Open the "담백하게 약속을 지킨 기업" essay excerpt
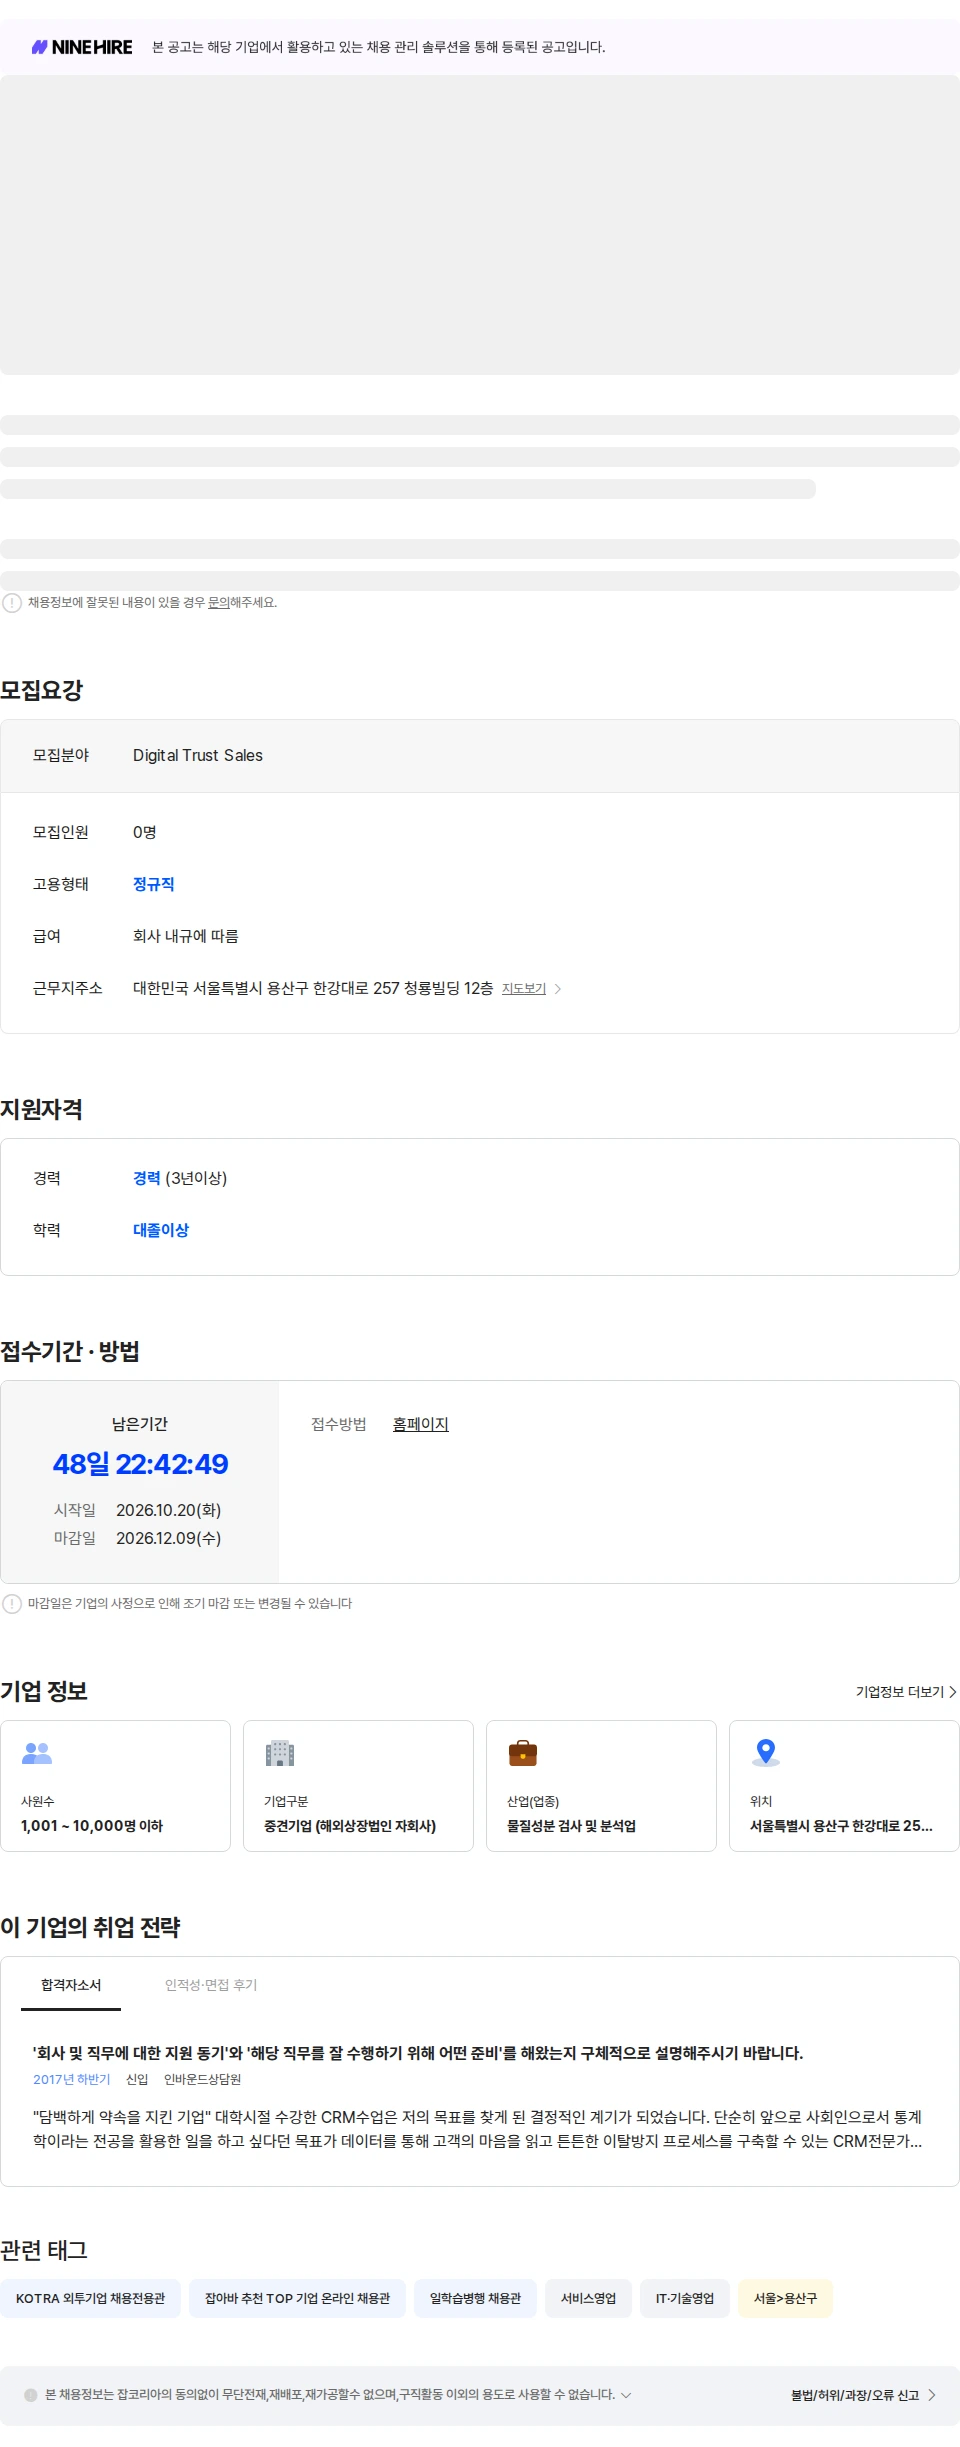 [x=478, y=2129]
